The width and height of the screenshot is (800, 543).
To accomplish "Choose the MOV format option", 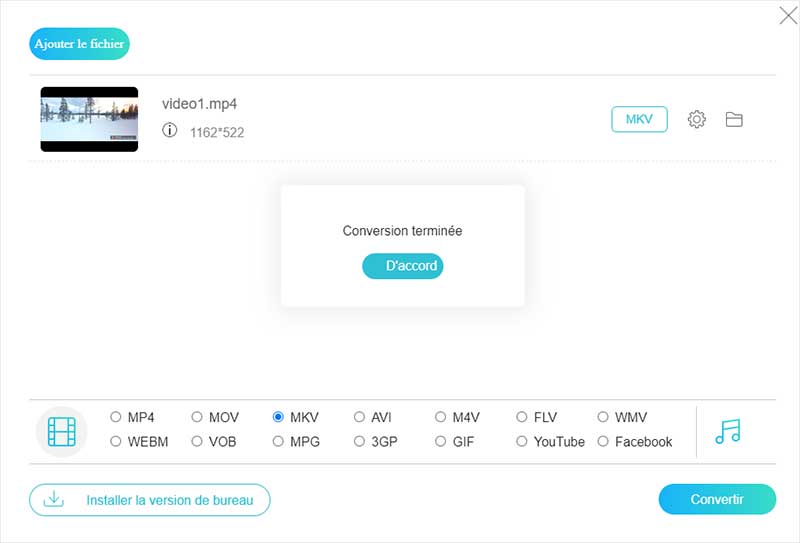I will pos(198,417).
